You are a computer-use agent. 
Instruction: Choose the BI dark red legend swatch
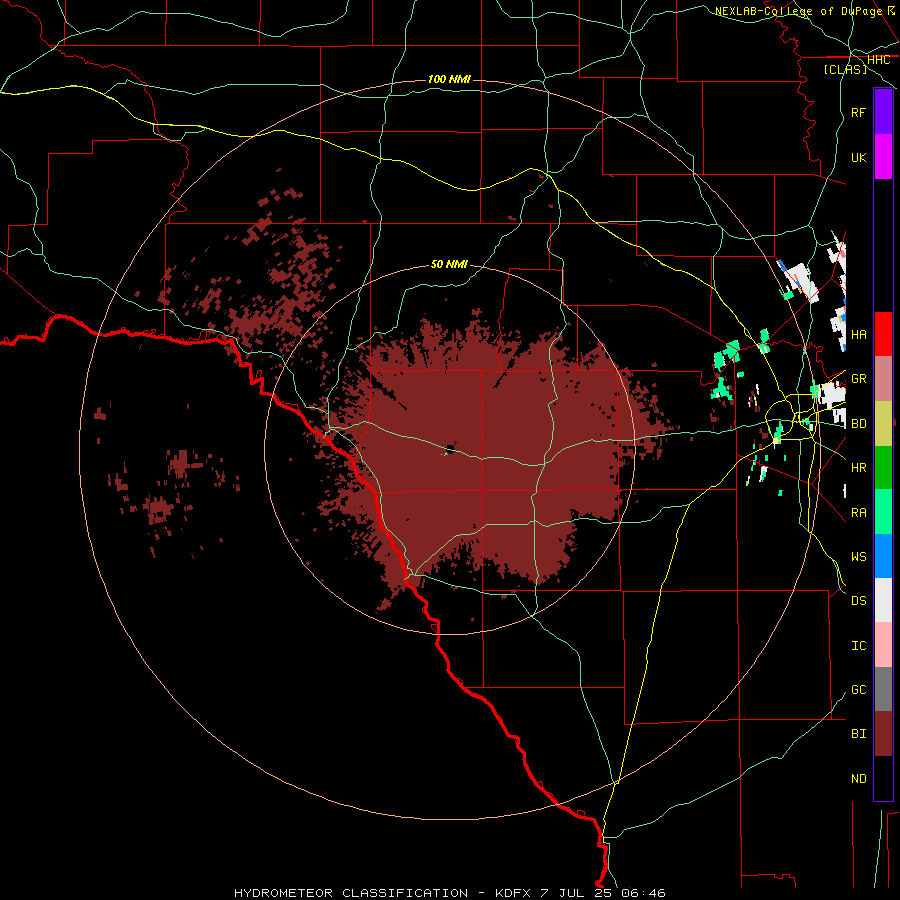[883, 734]
